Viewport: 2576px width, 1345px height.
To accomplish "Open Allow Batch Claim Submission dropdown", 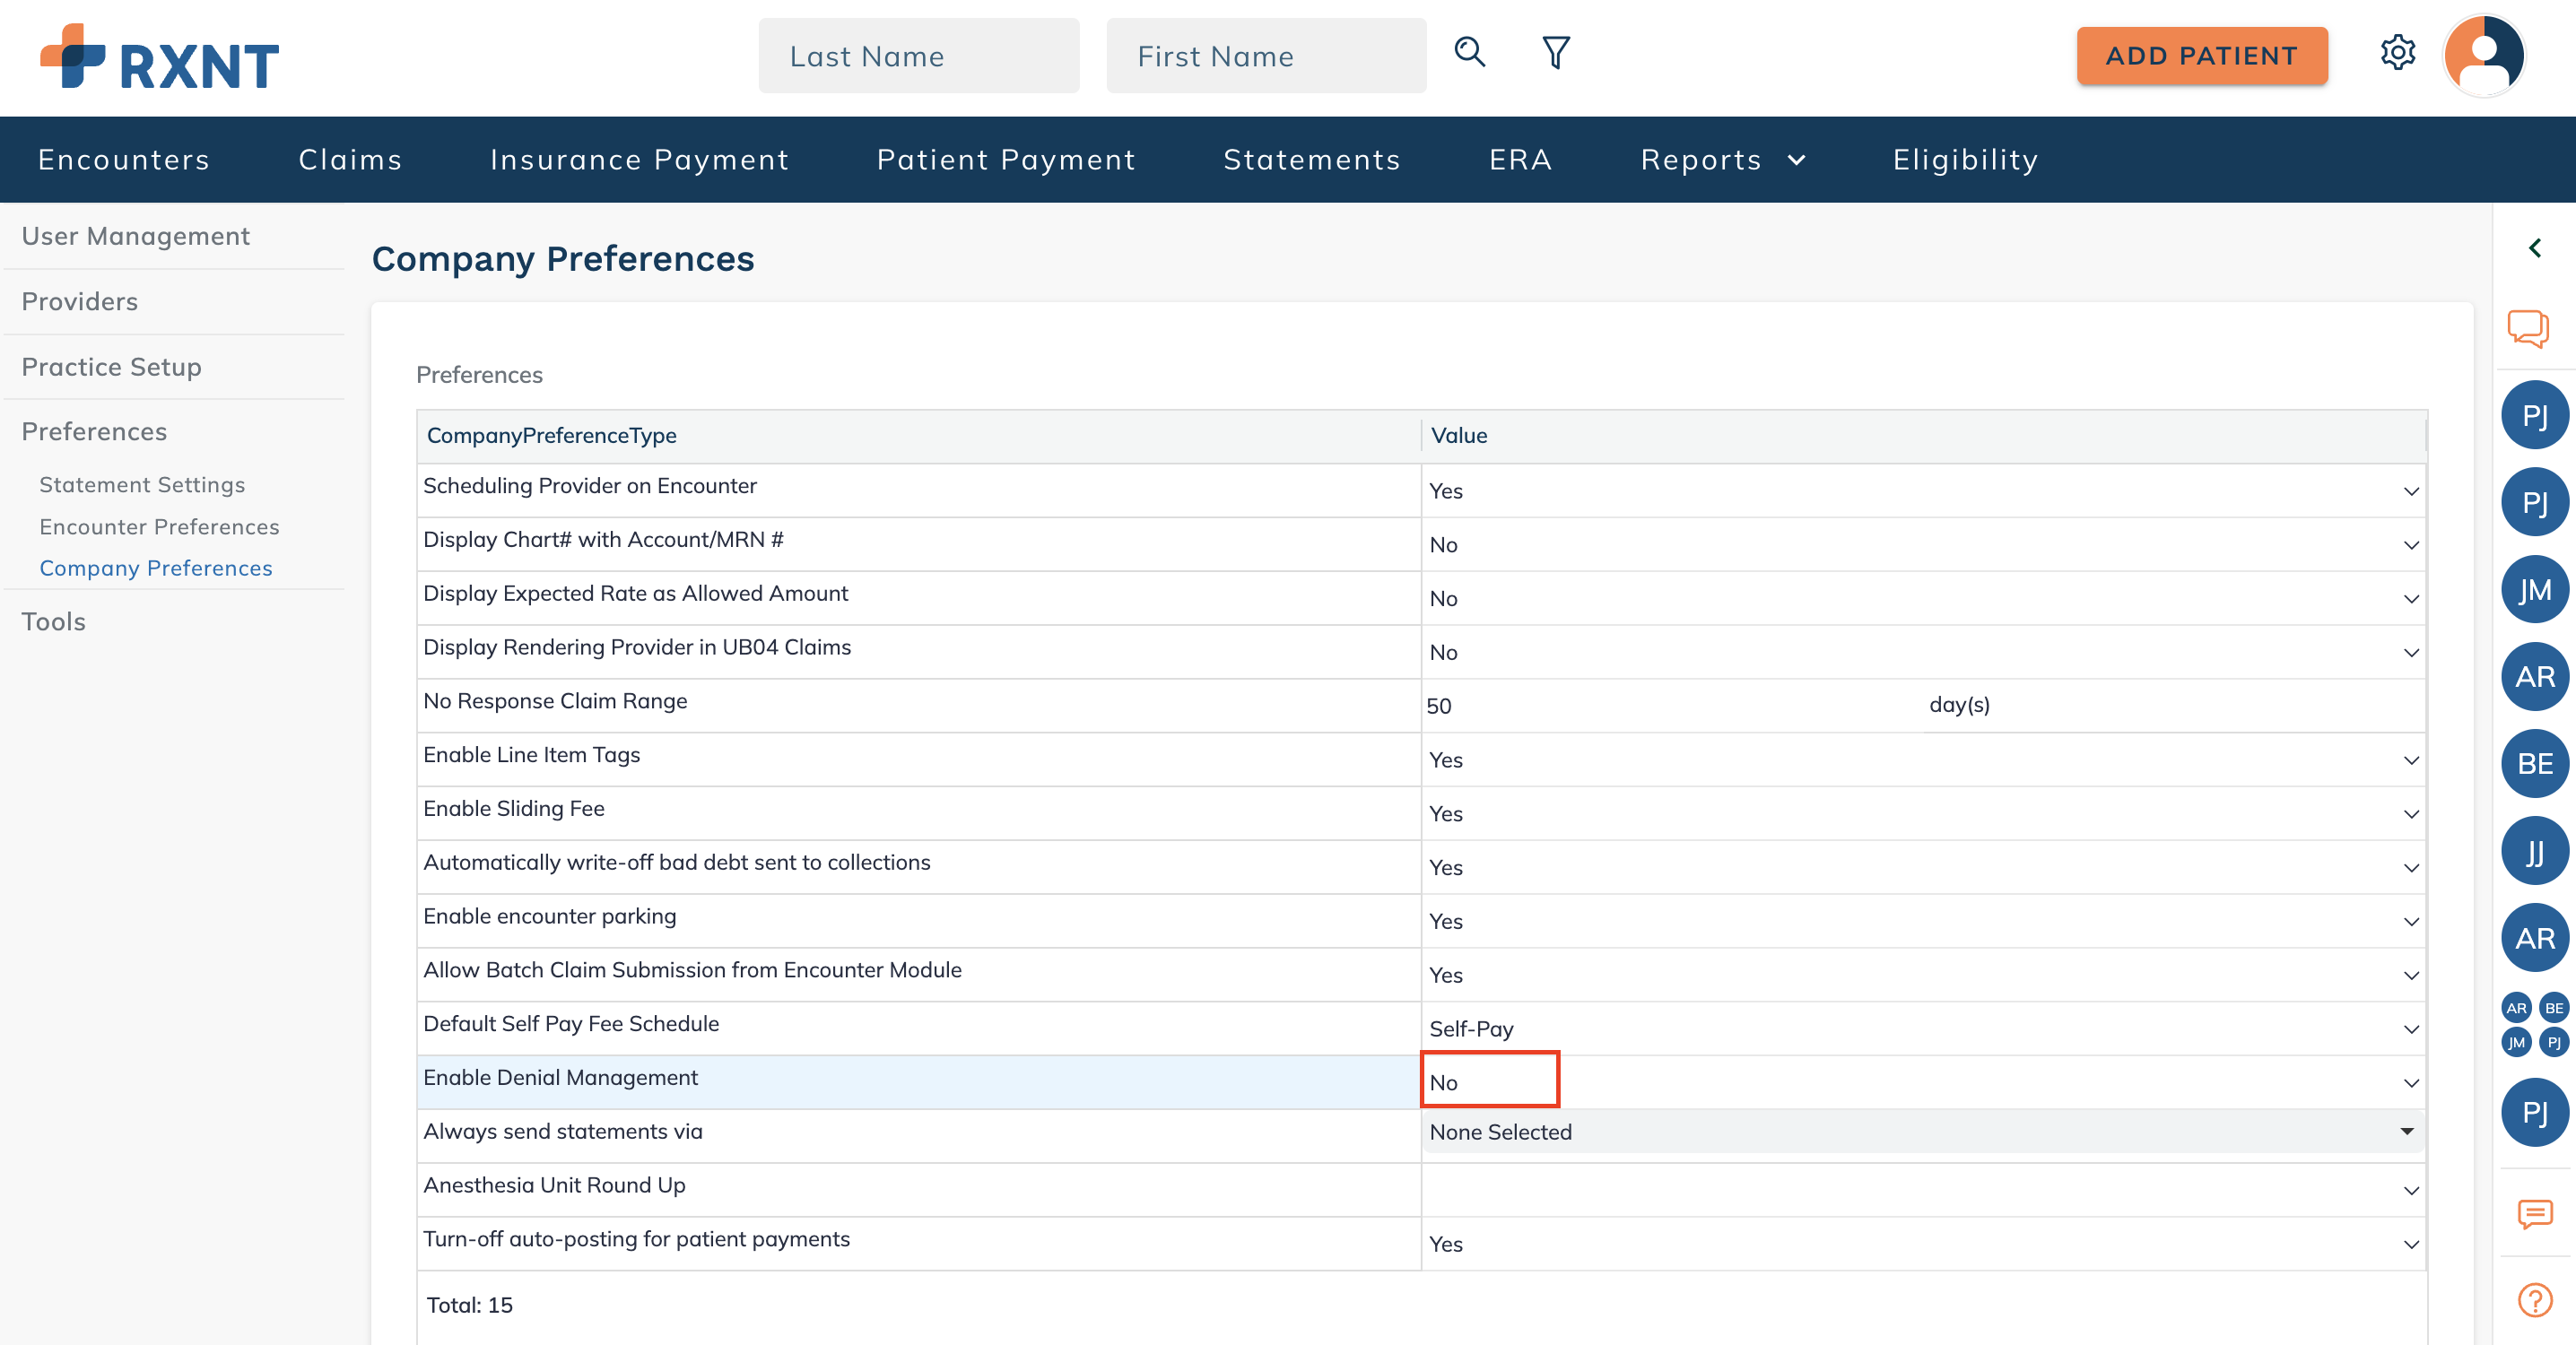I will pos(1923,975).
